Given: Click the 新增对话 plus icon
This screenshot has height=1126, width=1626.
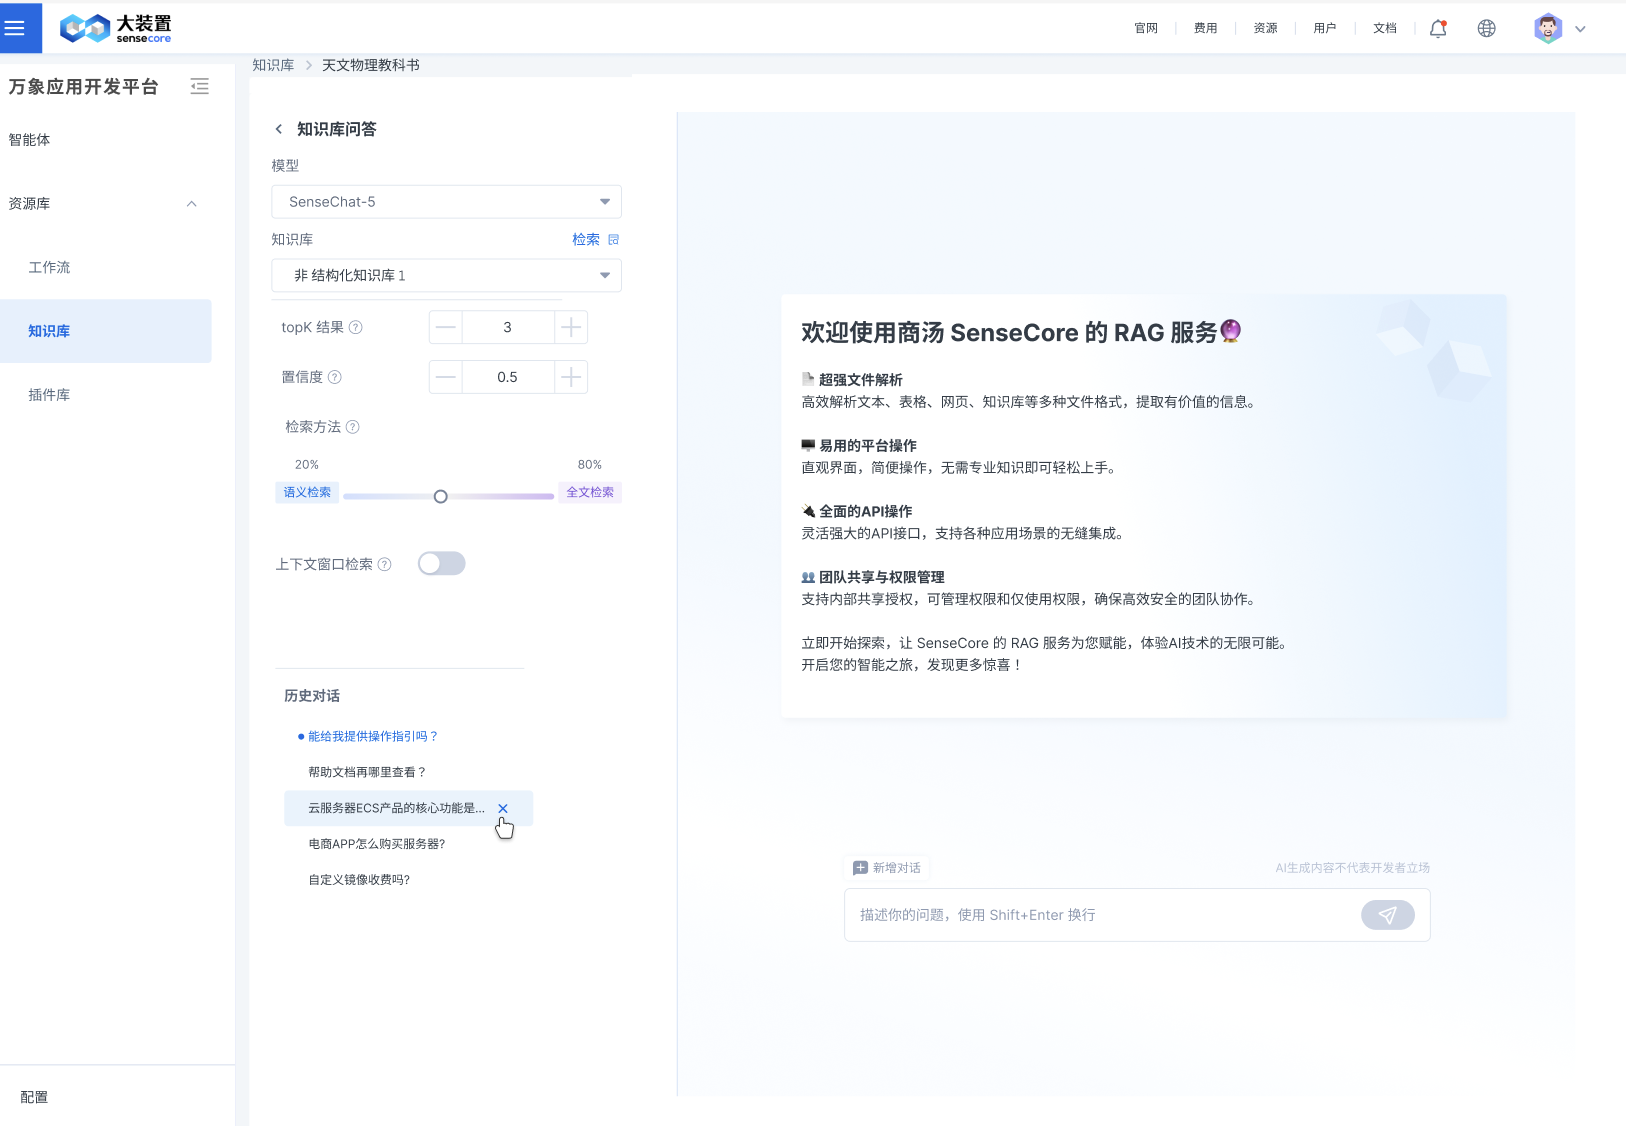Looking at the screenshot, I should pos(860,868).
